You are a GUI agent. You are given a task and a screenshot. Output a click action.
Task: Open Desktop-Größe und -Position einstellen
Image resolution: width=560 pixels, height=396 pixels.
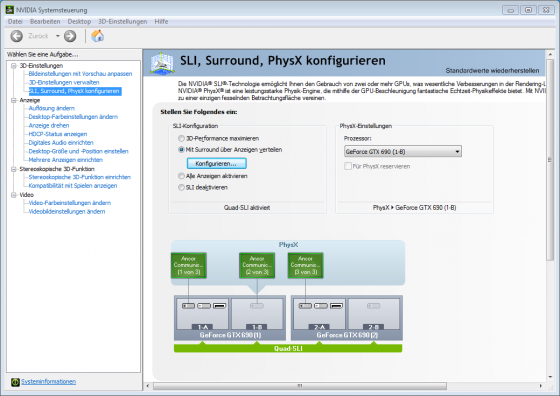pos(79,151)
